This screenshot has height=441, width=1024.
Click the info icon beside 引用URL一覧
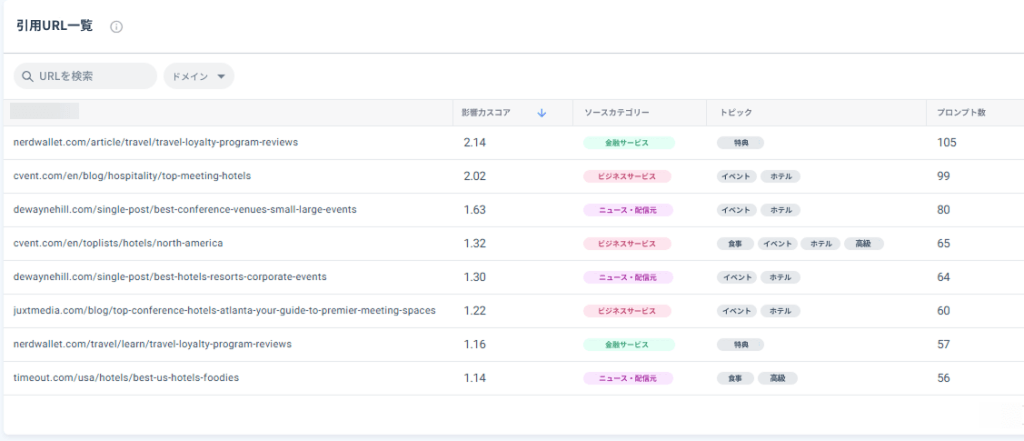coord(116,27)
